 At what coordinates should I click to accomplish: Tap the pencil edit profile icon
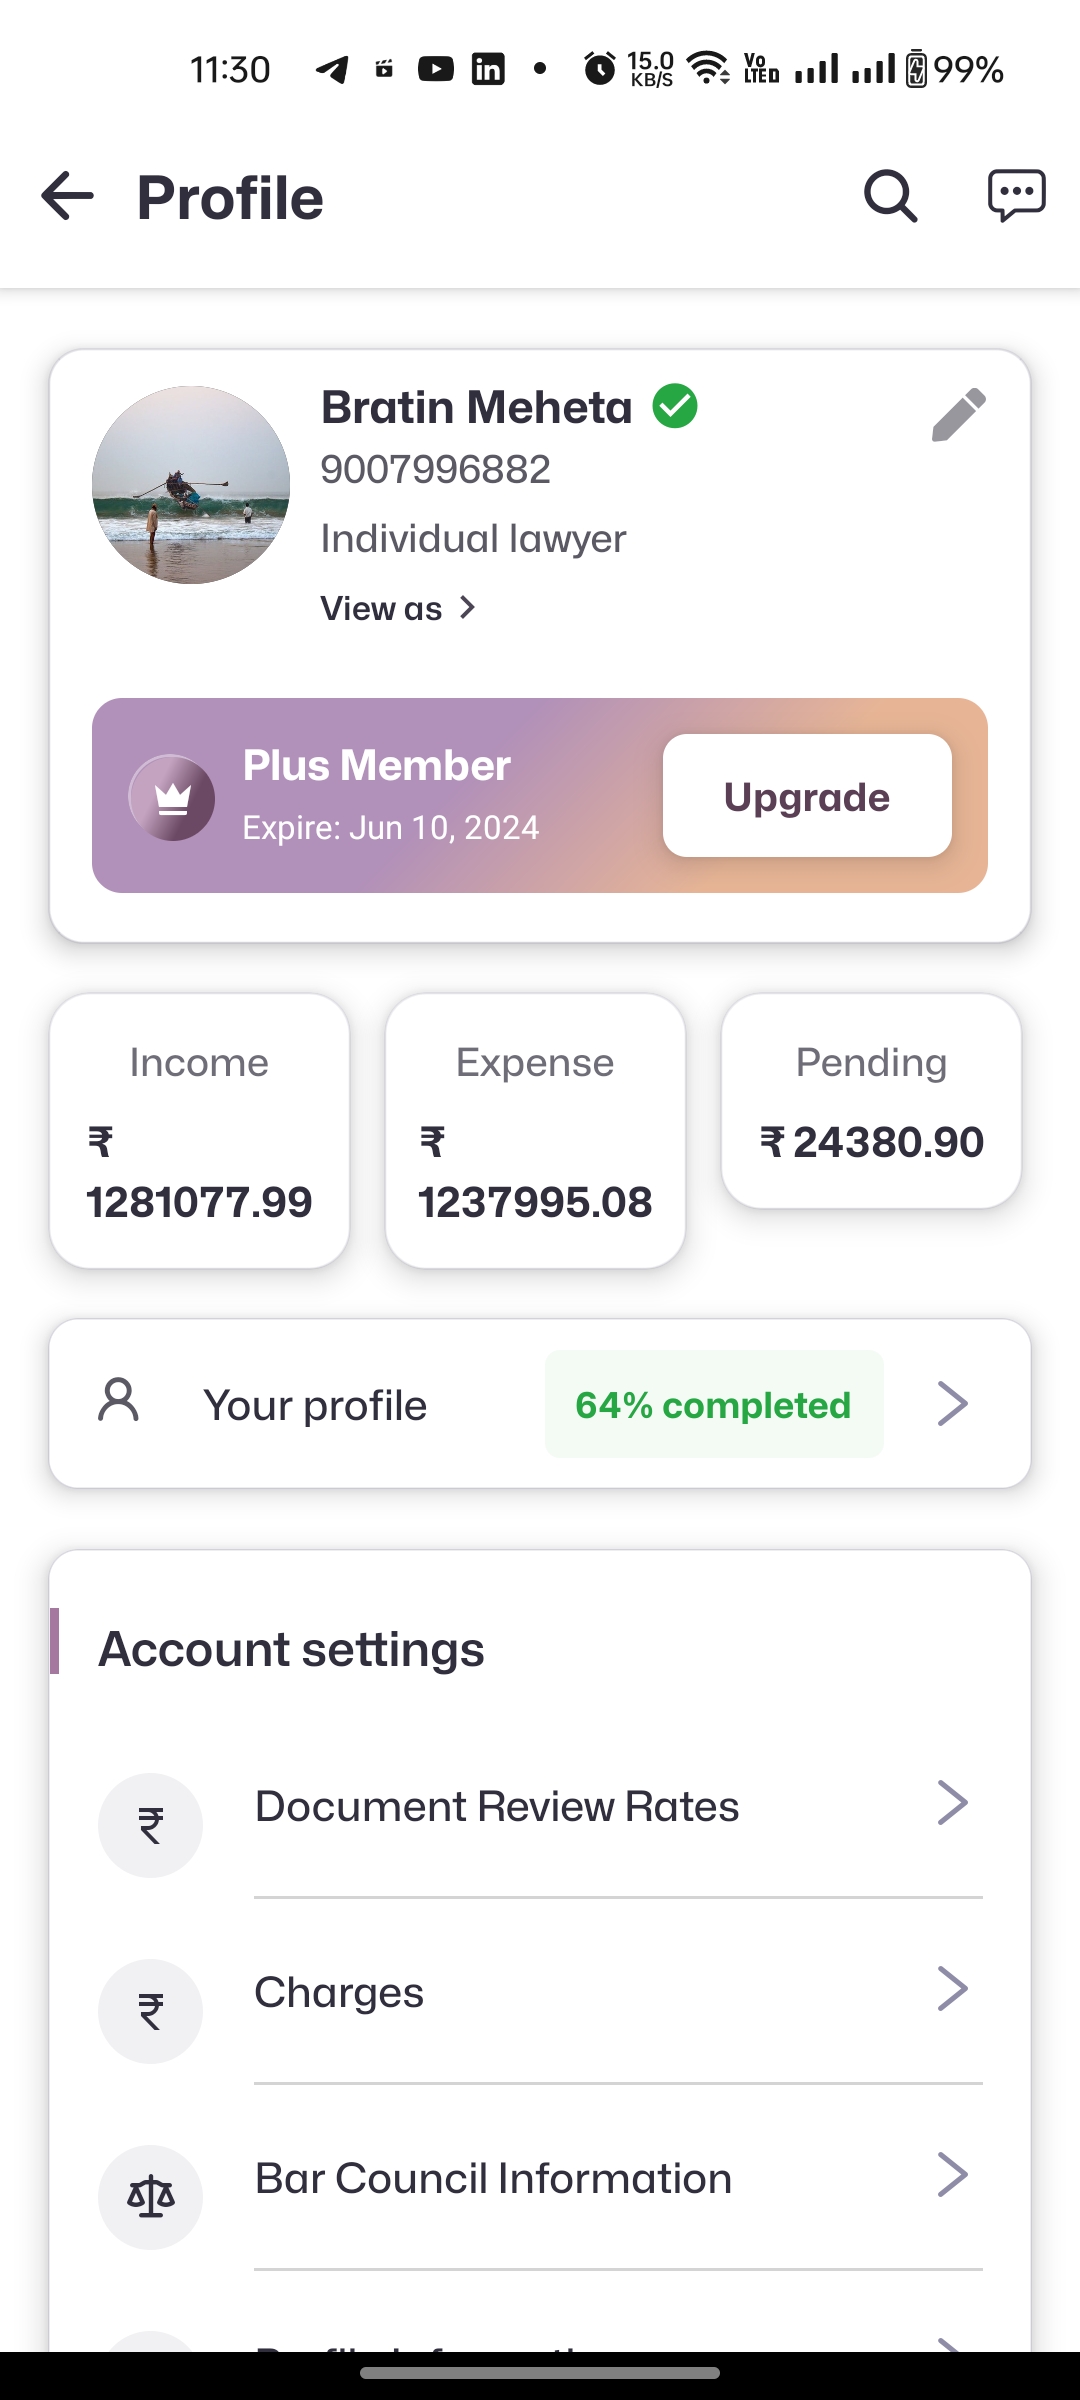(x=958, y=415)
